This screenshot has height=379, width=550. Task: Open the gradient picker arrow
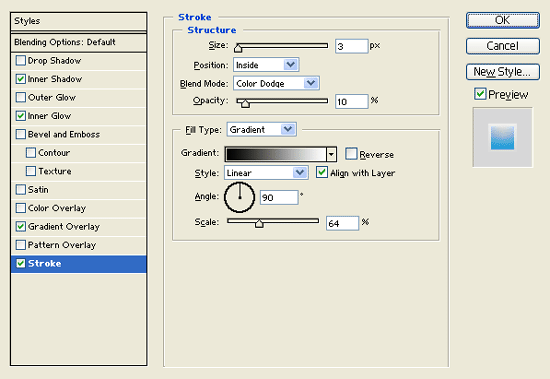[331, 154]
